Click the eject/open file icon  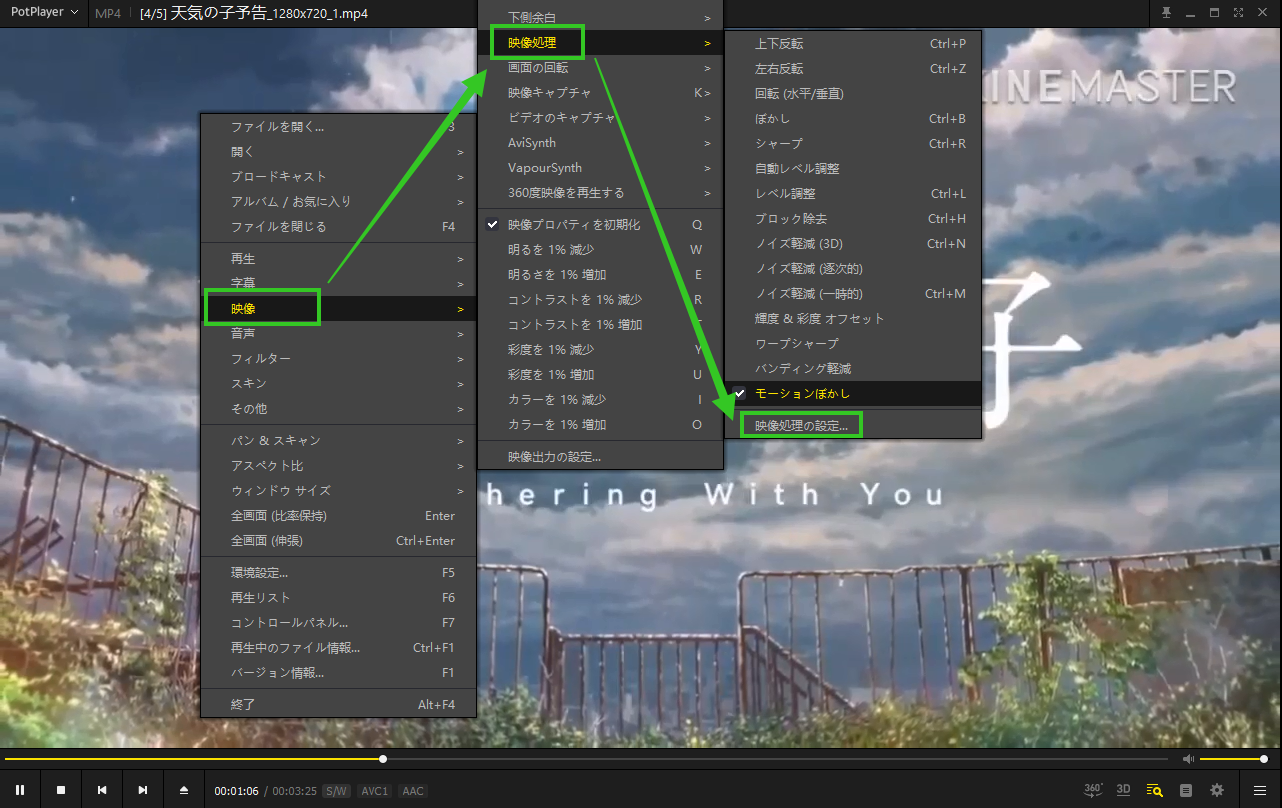coord(184,790)
